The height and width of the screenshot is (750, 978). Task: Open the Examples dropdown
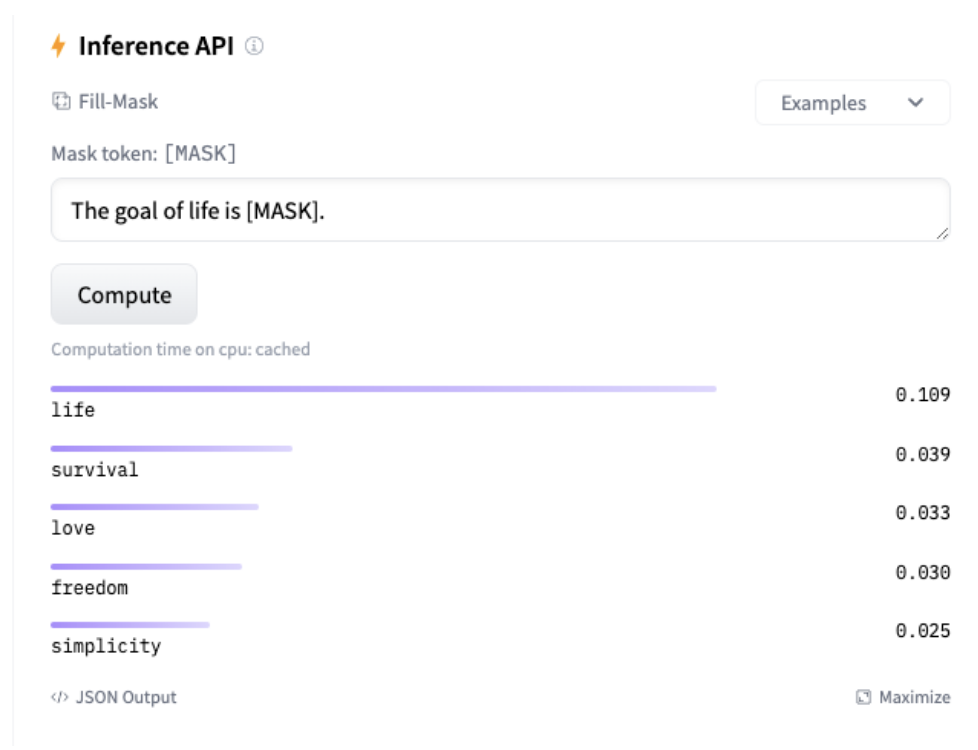click(x=851, y=103)
